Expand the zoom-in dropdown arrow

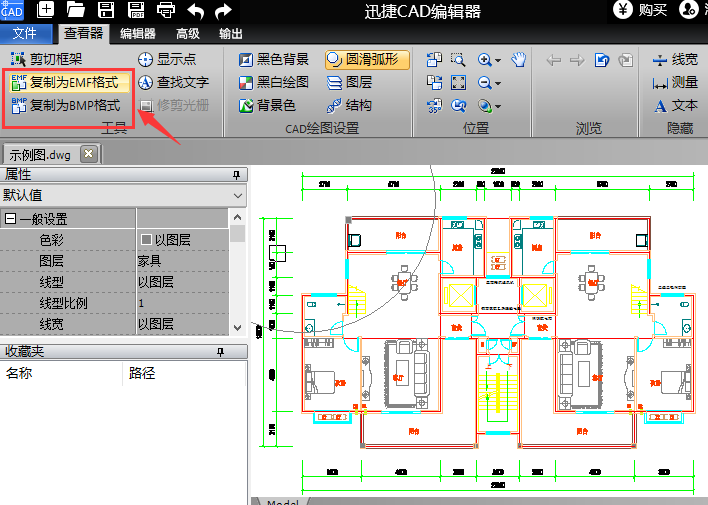(x=497, y=60)
